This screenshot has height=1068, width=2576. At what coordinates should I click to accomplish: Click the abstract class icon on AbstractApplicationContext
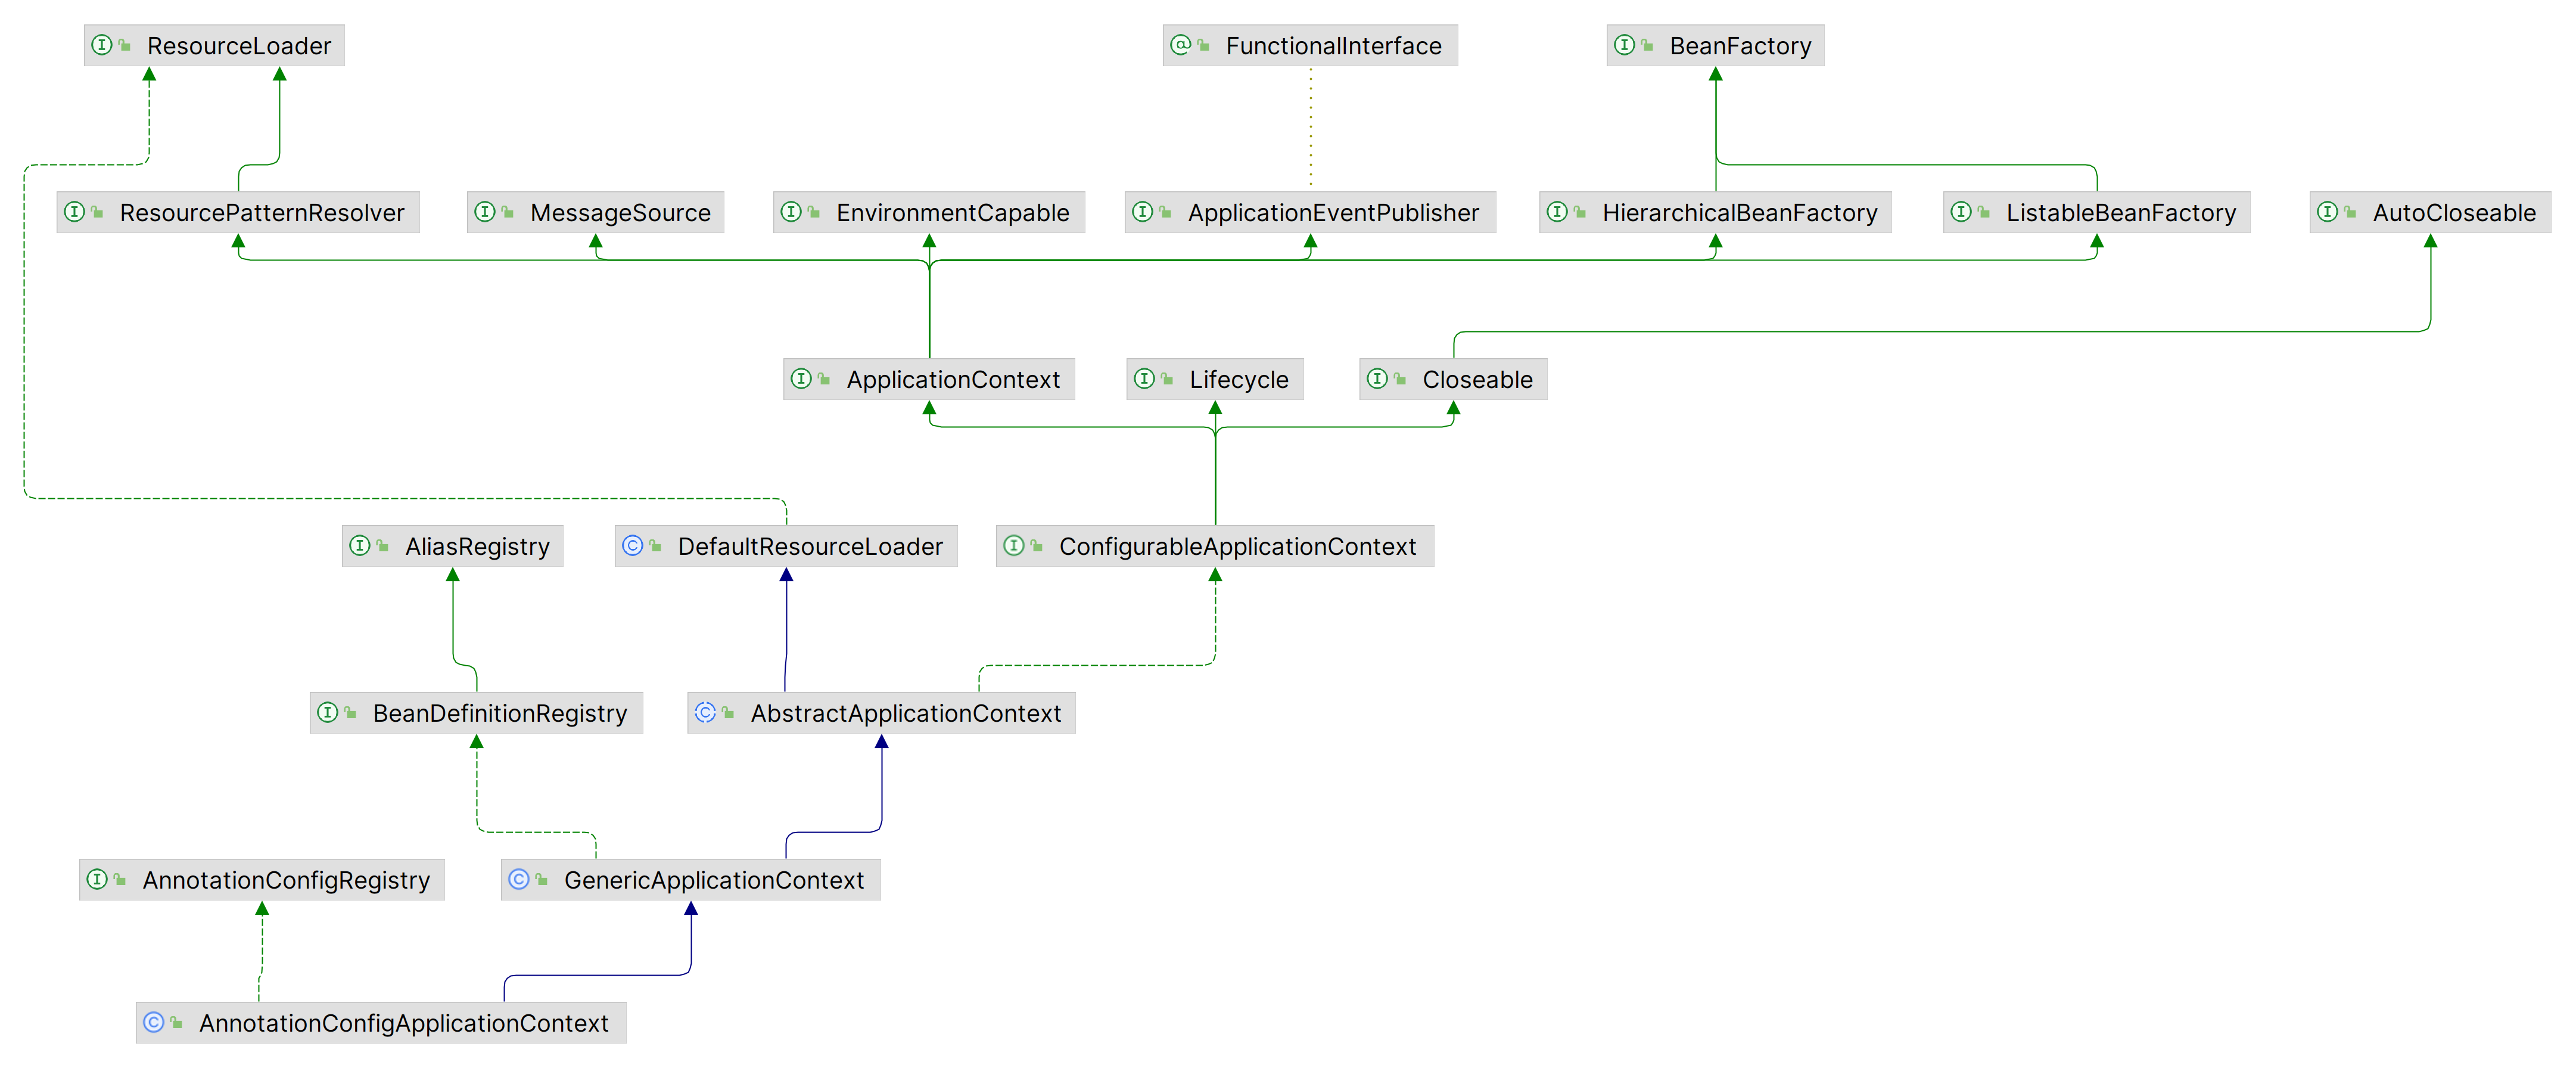(705, 712)
